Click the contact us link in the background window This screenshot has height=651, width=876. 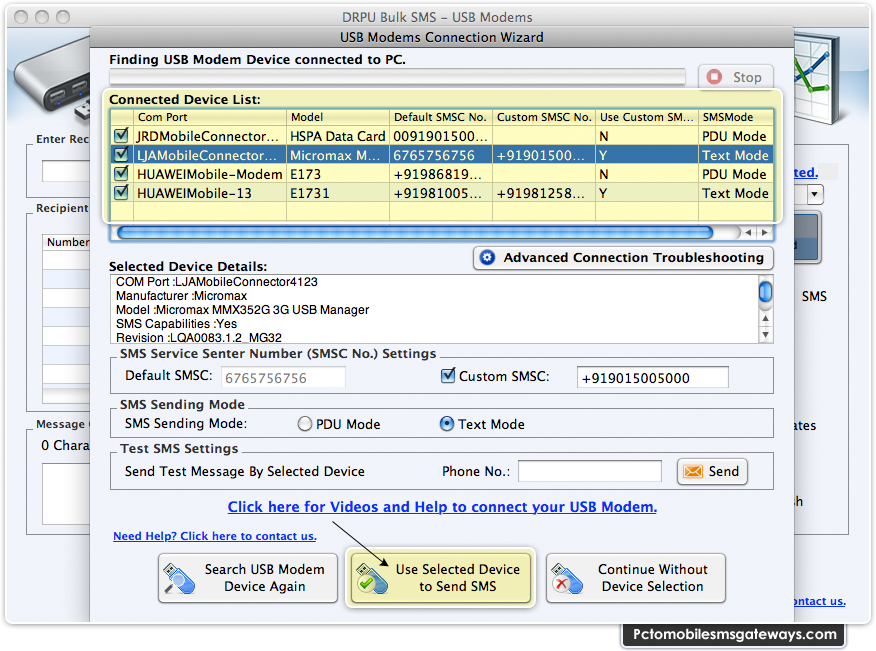point(820,601)
